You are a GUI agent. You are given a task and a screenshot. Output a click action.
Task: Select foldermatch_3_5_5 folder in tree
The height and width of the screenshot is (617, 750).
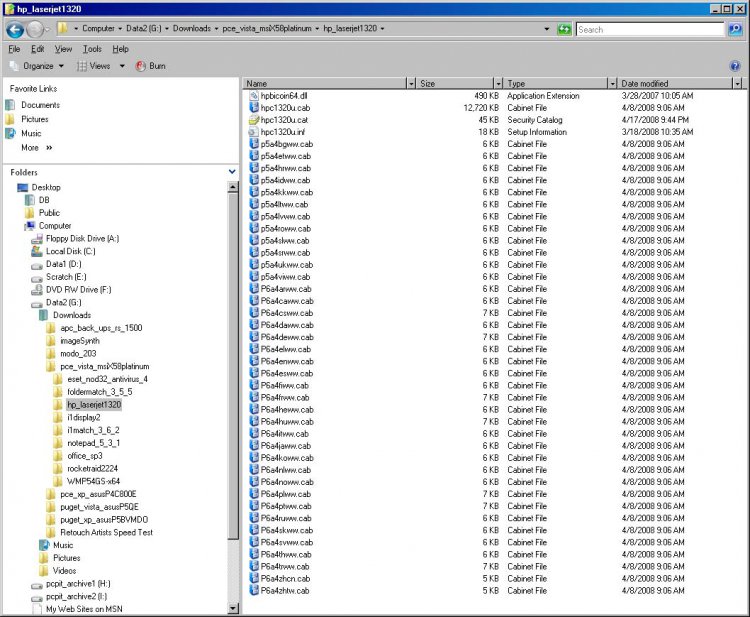(x=99, y=392)
